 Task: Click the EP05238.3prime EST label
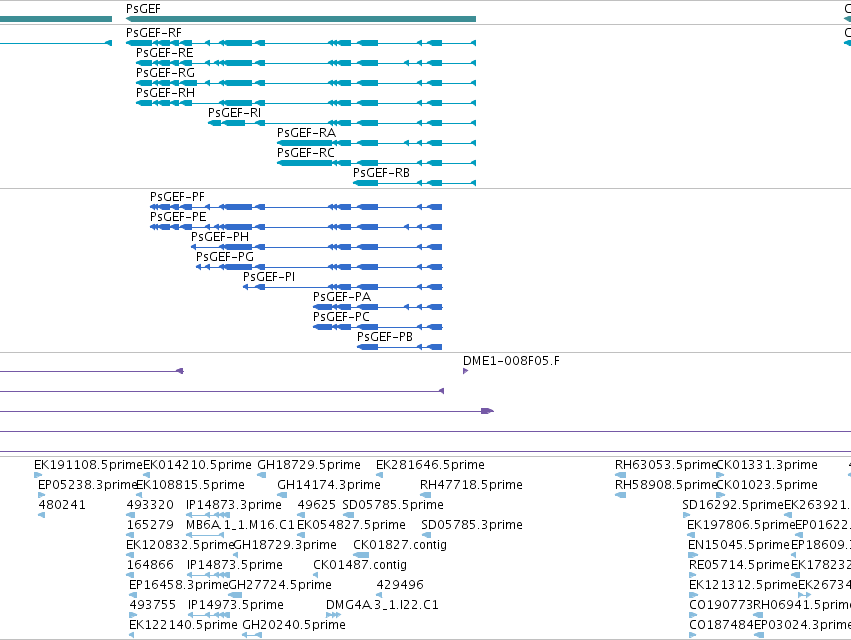(87, 485)
